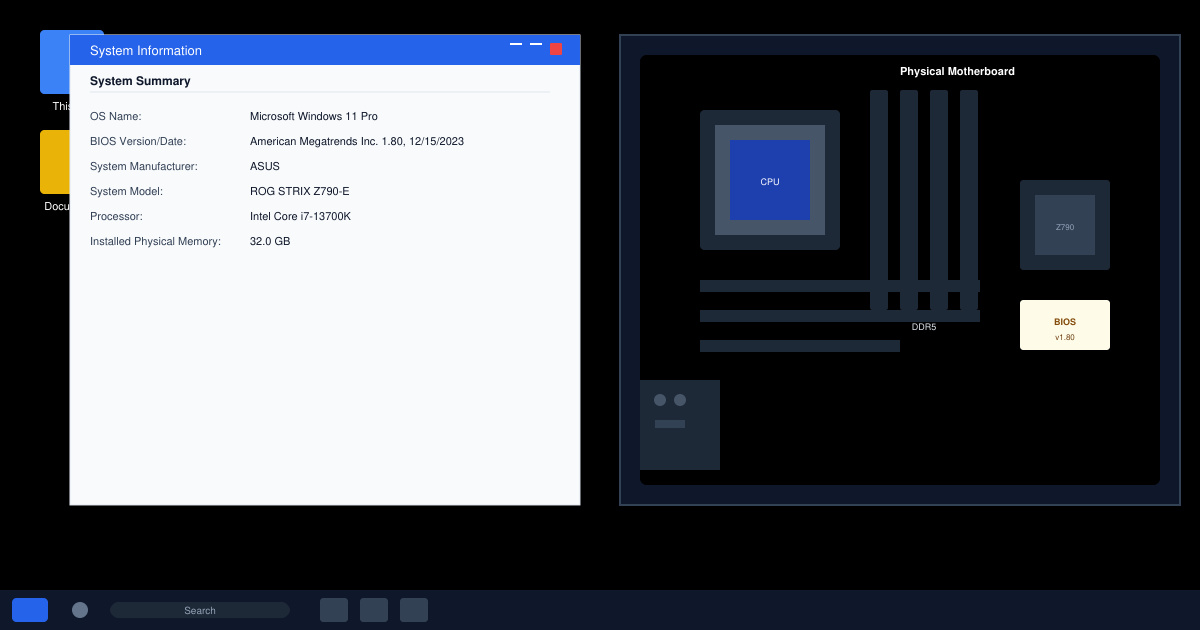Click the first window control of System Information
Viewport: 1200px width, 630px height.
point(516,44)
